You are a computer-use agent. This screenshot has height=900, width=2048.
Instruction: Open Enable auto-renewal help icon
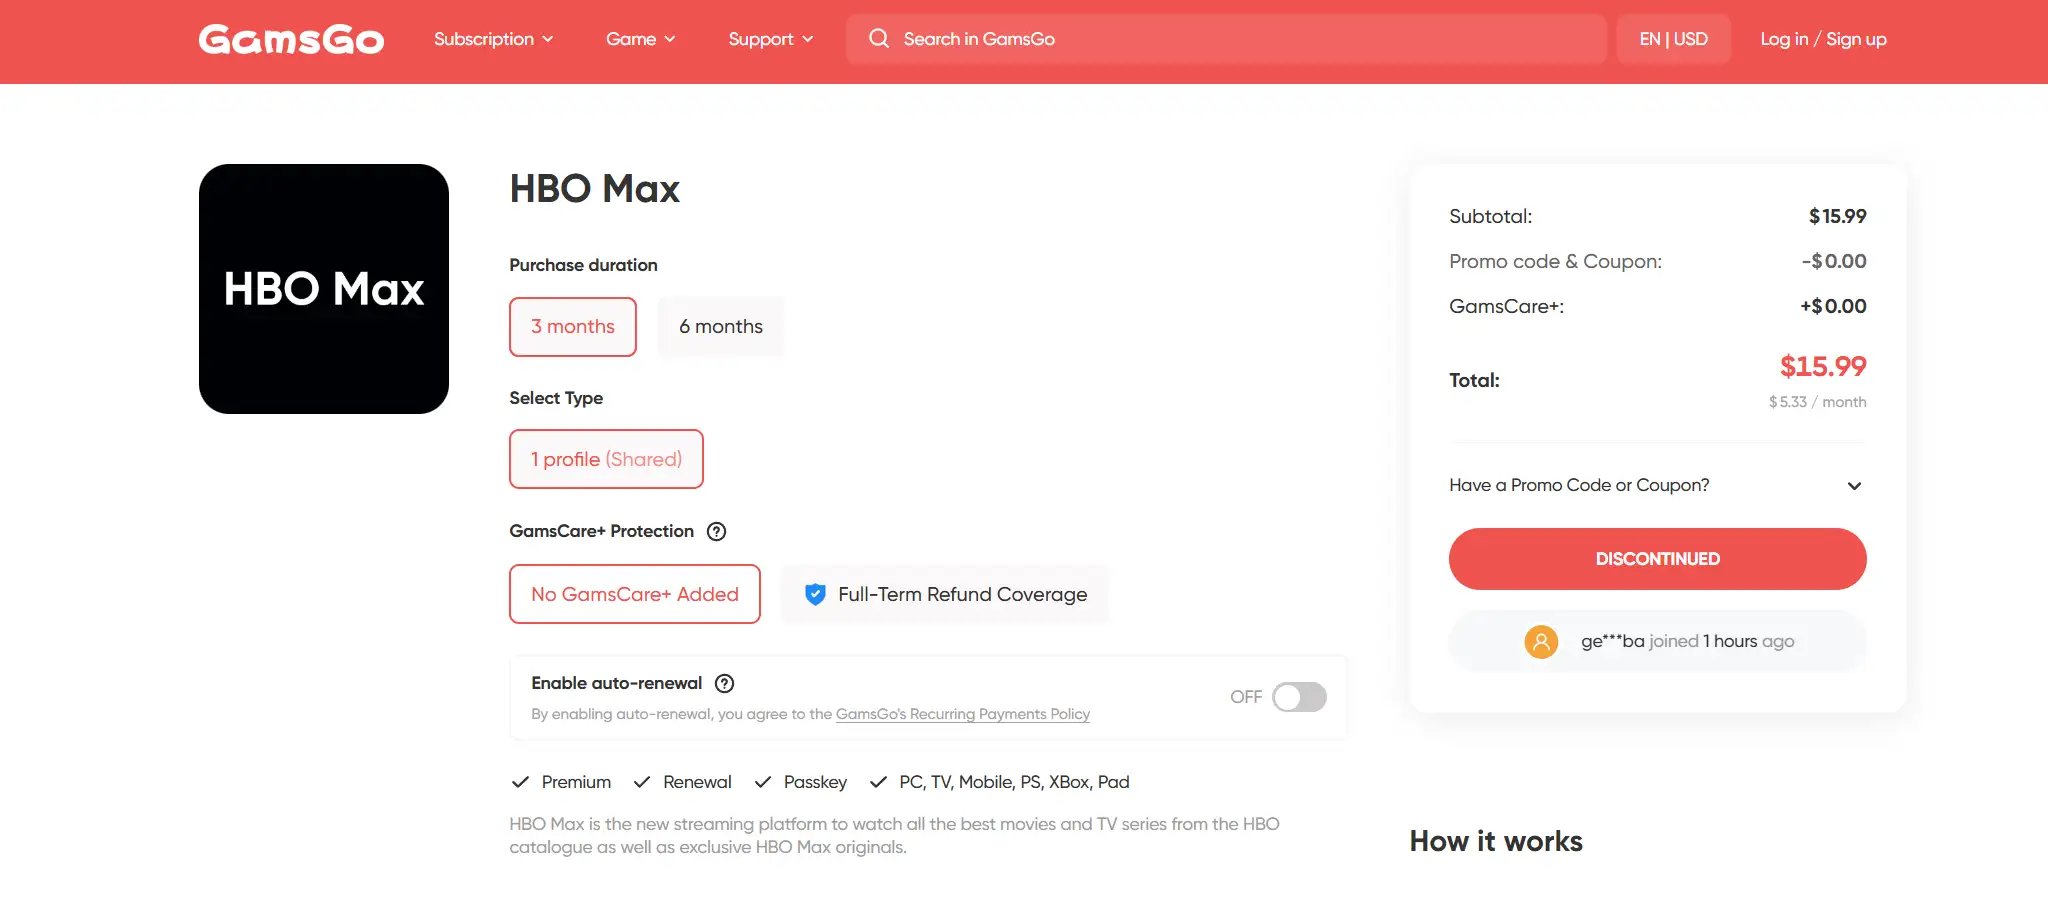point(725,683)
